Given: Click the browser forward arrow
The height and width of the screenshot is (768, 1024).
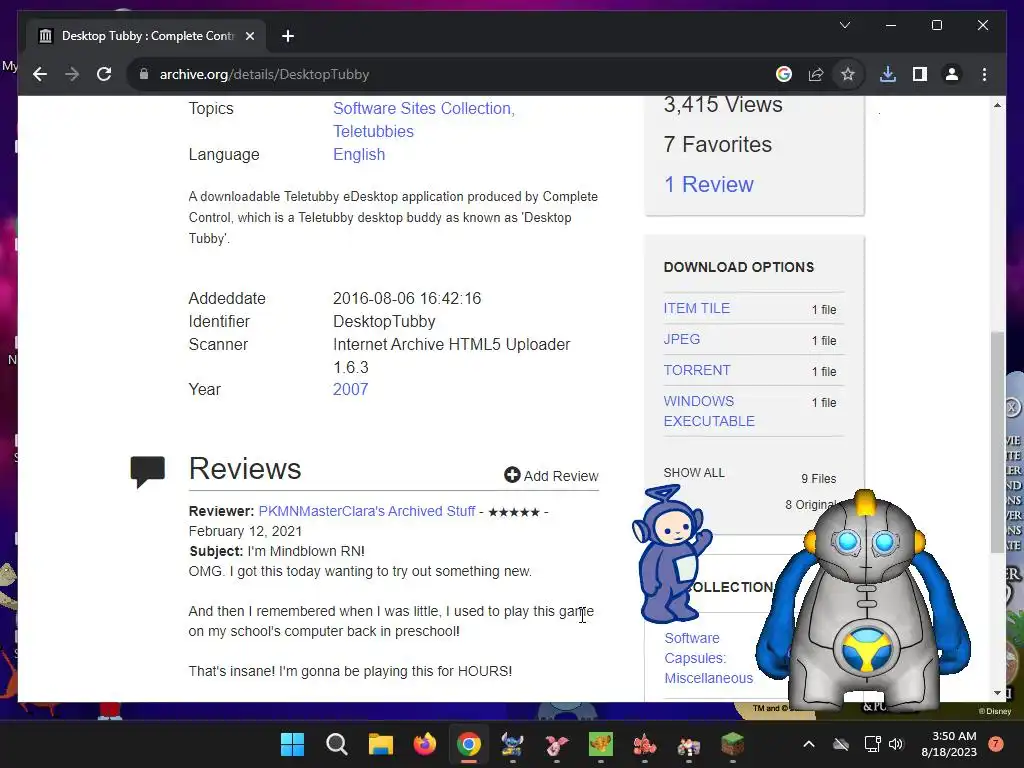Looking at the screenshot, I should pos(72,74).
